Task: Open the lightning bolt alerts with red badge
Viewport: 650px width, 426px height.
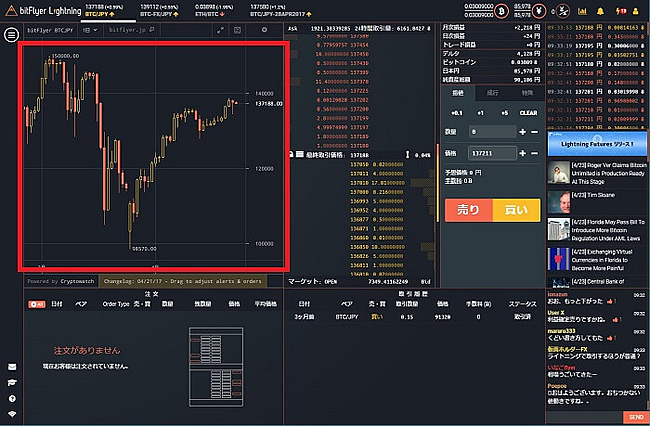Action: pyautogui.click(x=621, y=11)
